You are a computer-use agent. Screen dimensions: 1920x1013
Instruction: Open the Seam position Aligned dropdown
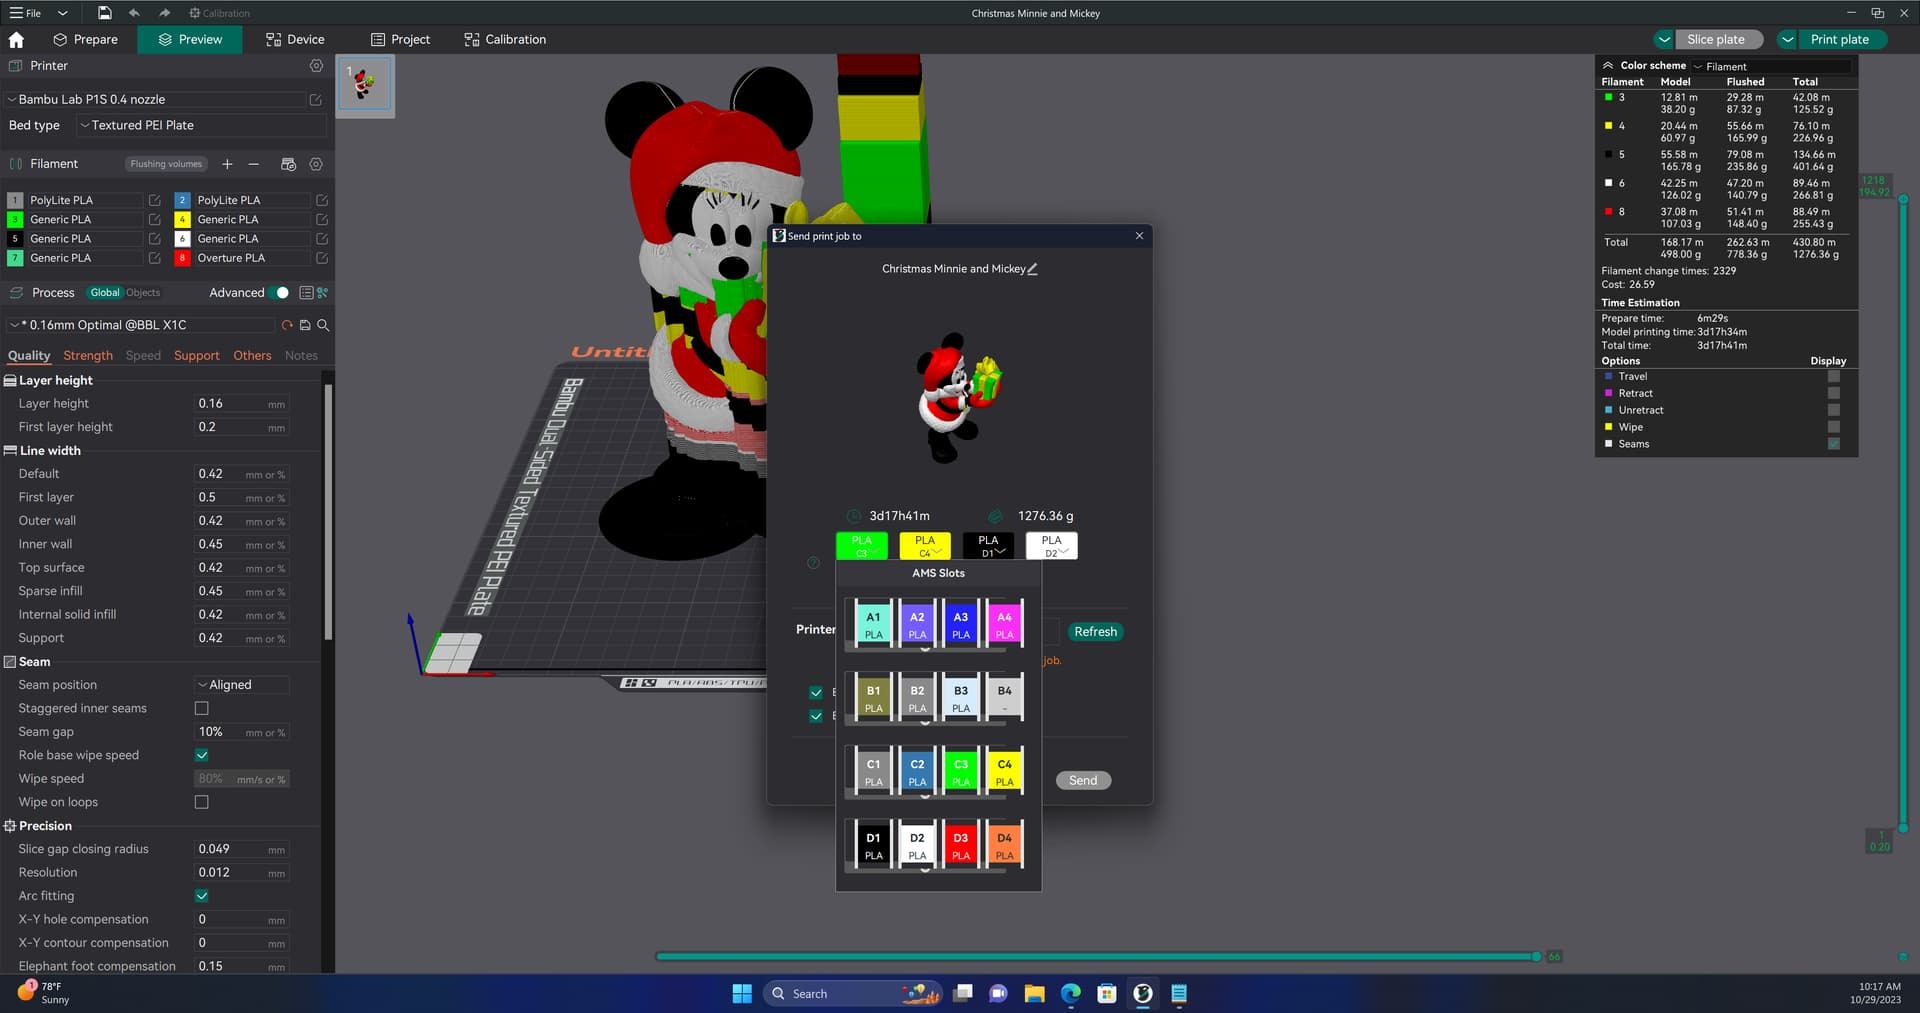click(x=241, y=685)
